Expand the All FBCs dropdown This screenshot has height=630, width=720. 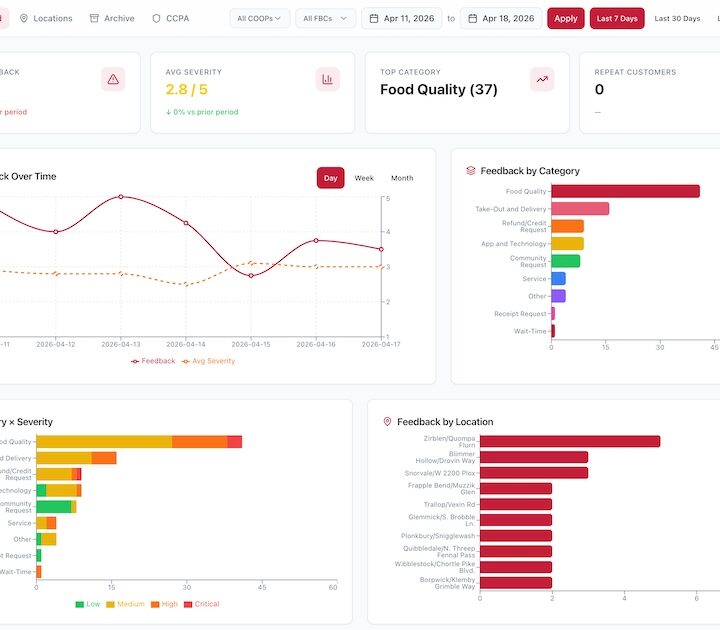pyautogui.click(x=325, y=18)
